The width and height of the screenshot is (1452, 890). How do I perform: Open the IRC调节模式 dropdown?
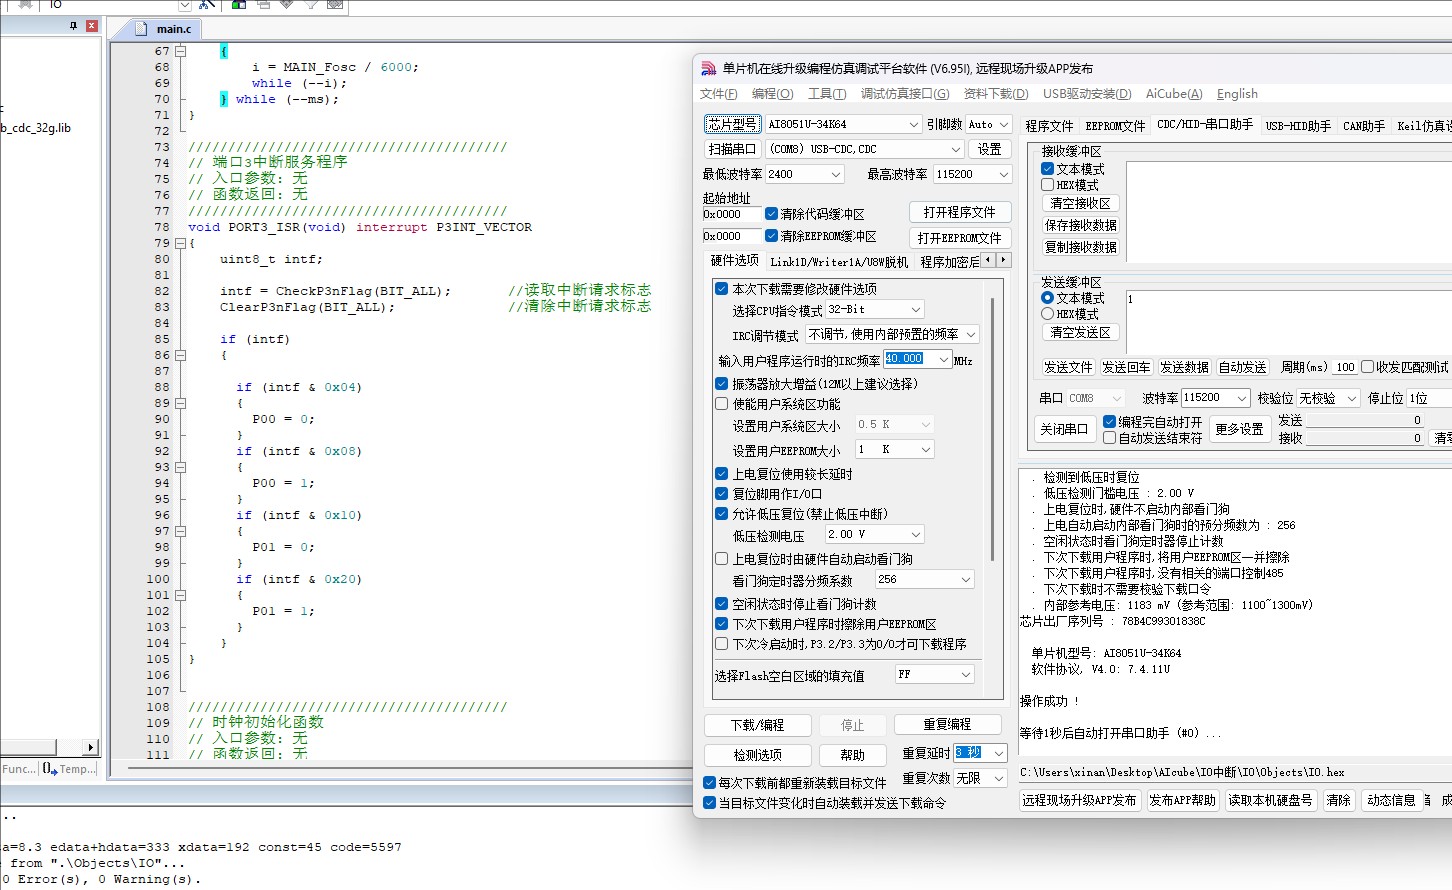pos(892,335)
